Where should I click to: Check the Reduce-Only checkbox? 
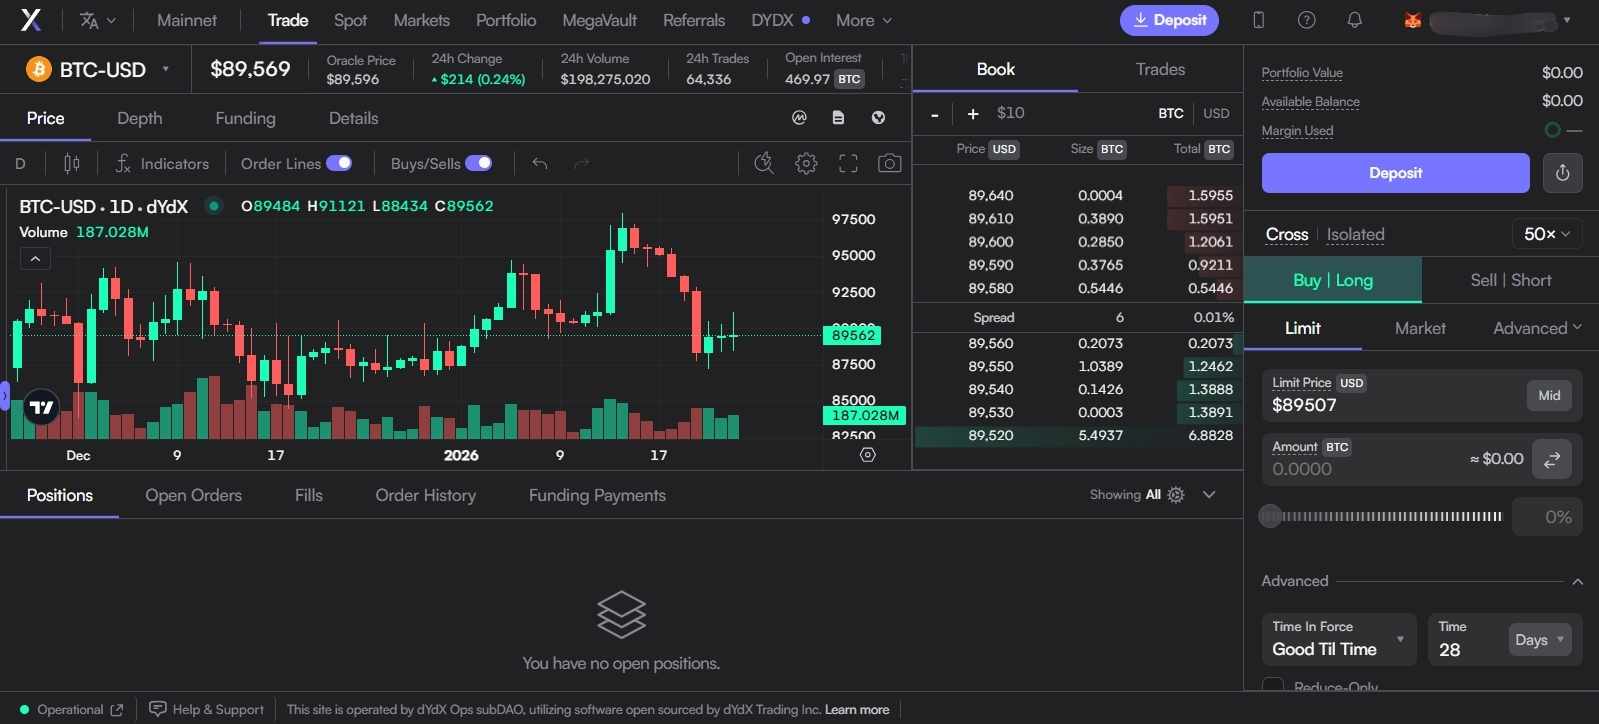(x=1273, y=686)
